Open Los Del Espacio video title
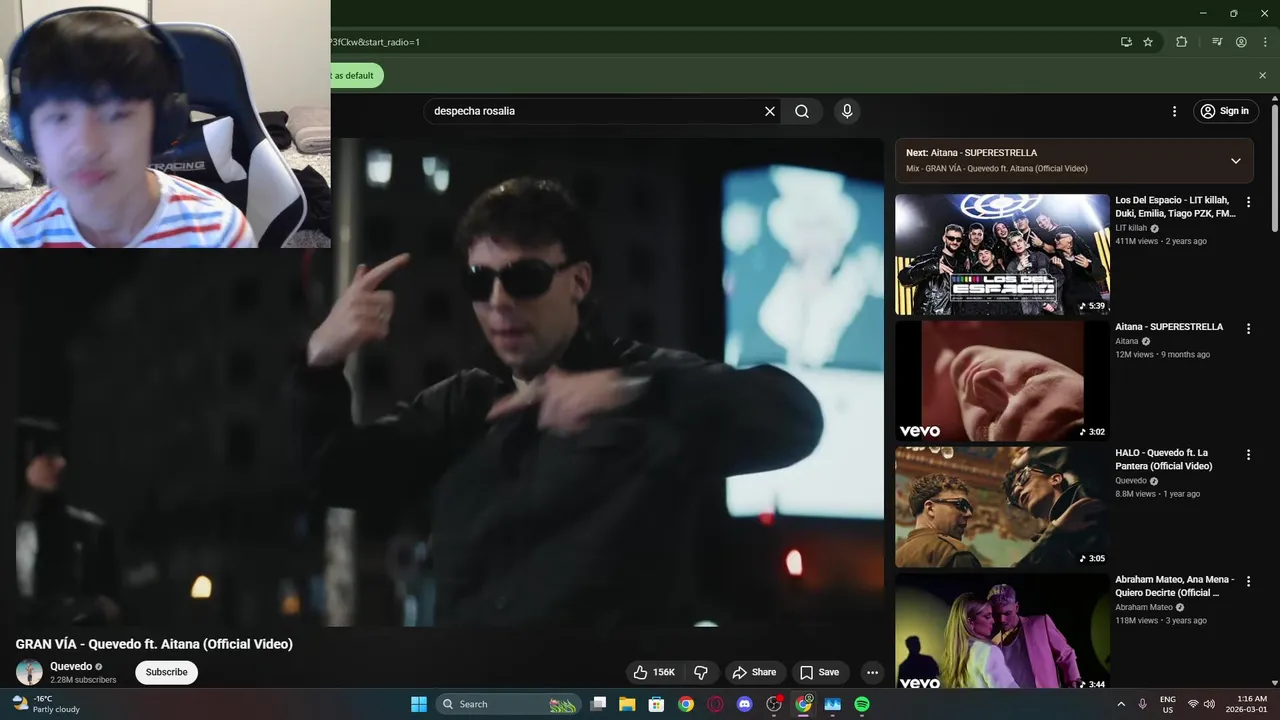This screenshot has height=720, width=1280. coord(1176,207)
